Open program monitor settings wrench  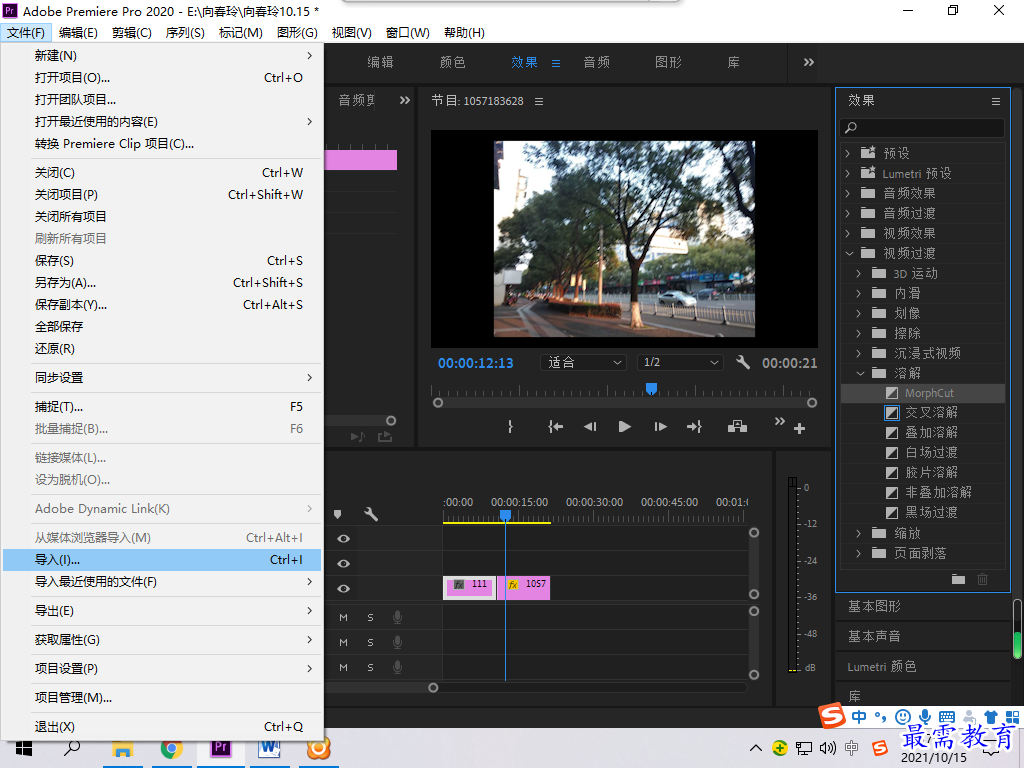coord(743,362)
